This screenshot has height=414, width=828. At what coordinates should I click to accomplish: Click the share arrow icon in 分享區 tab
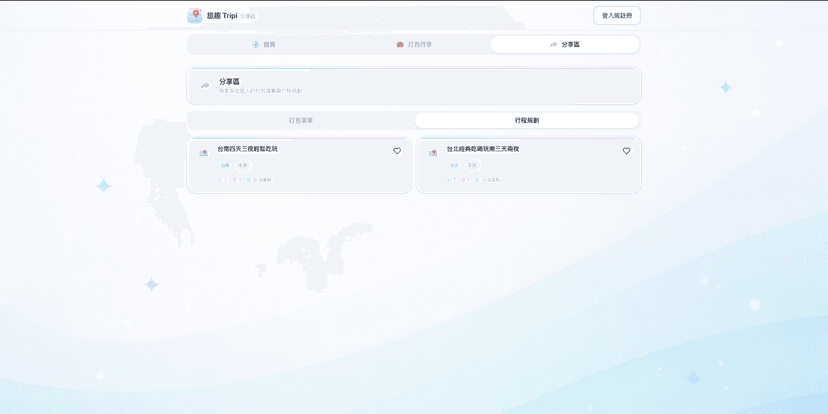(553, 45)
